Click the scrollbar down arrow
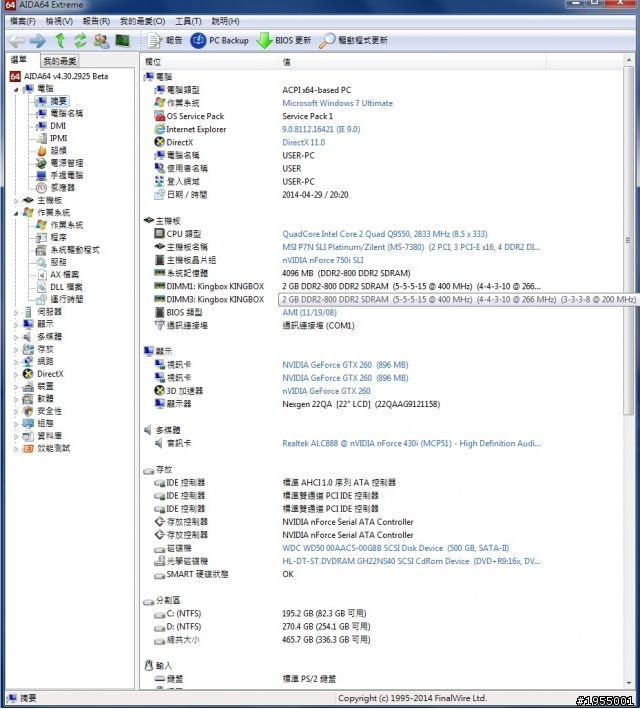 point(629,683)
